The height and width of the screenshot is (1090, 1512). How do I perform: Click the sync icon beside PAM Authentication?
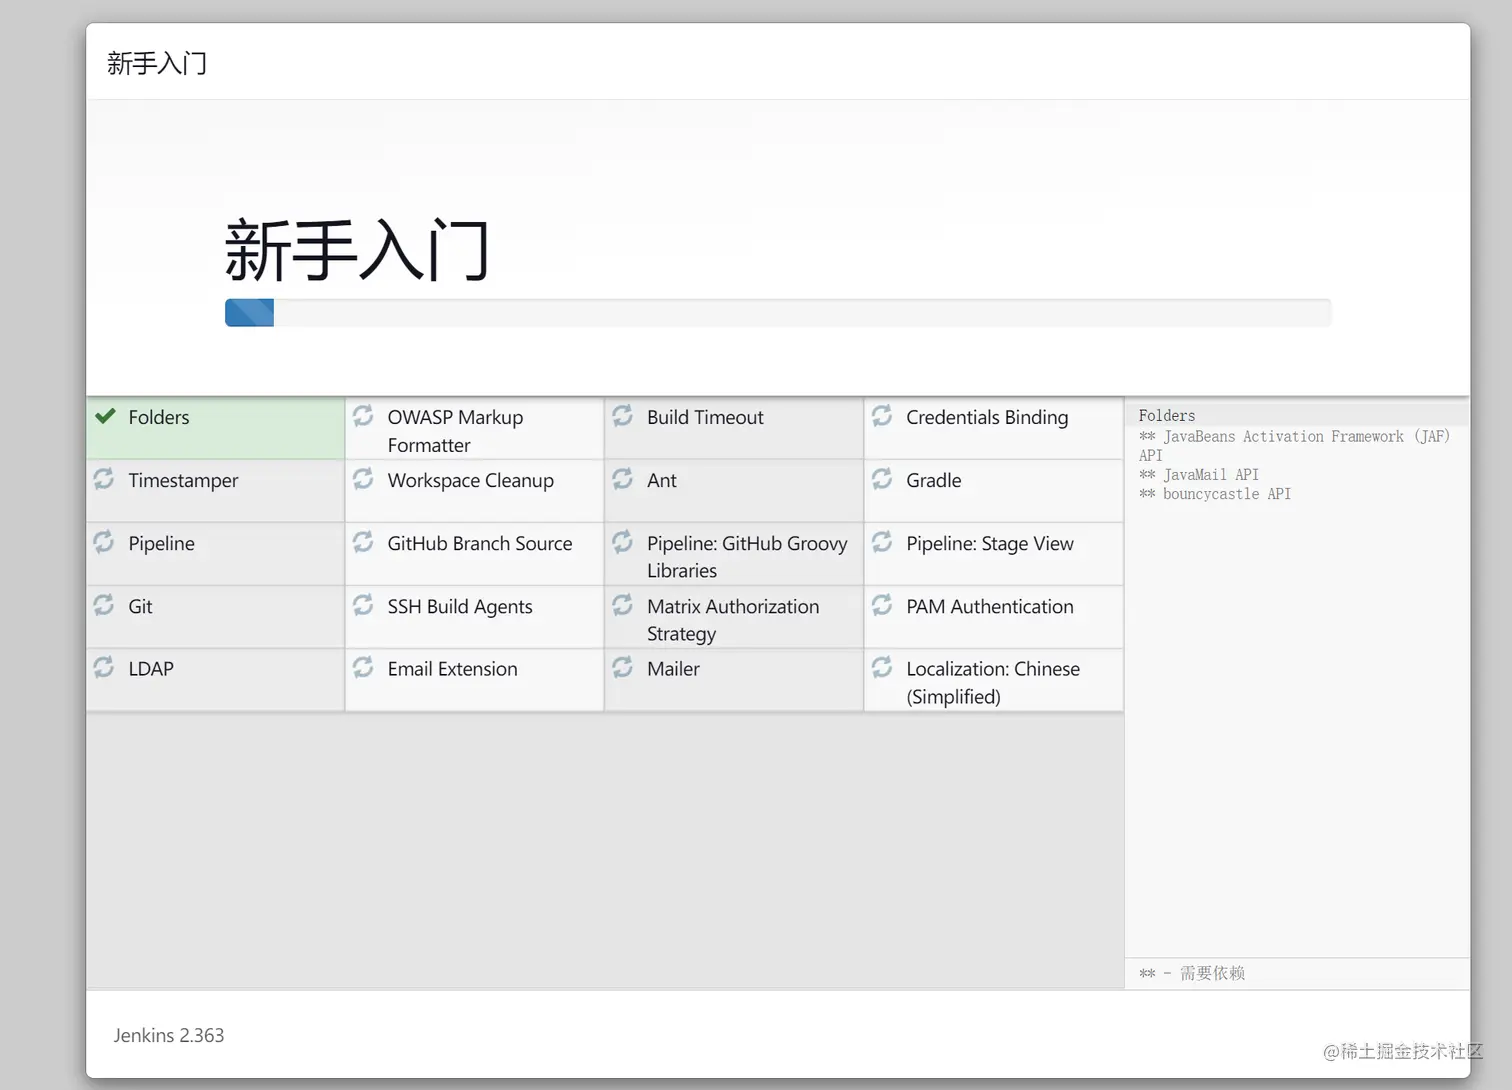tap(882, 605)
